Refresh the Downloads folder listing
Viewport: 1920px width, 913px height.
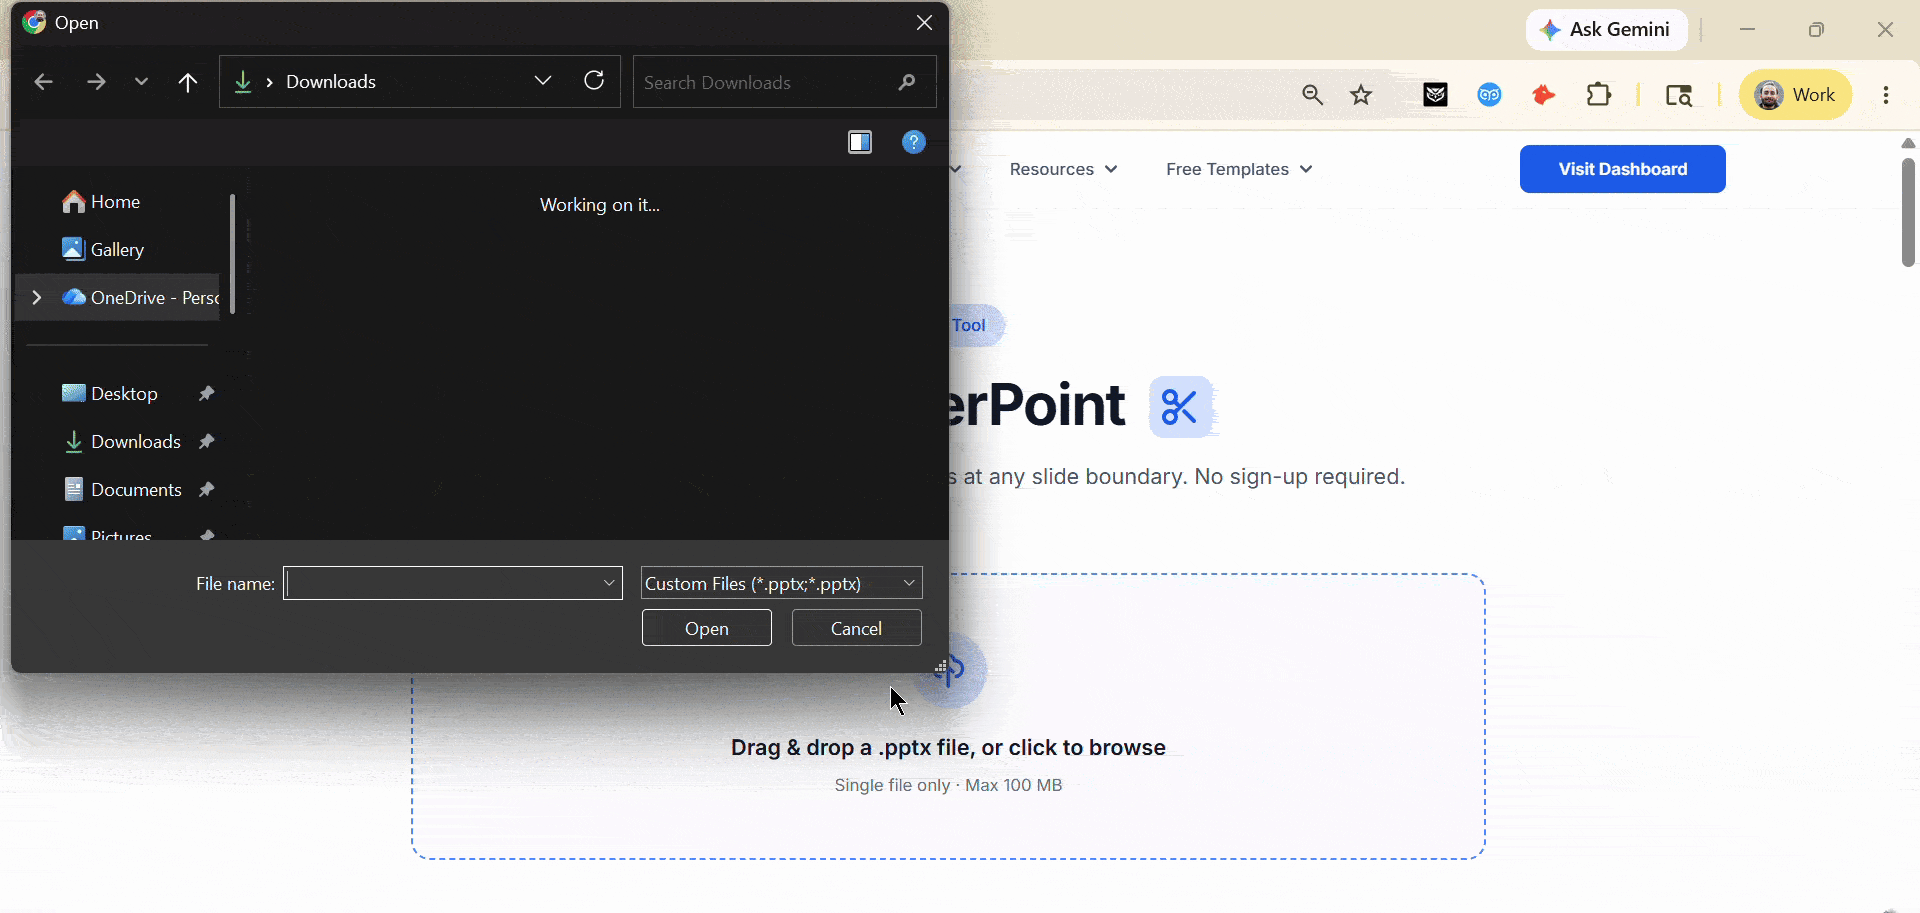click(x=594, y=81)
